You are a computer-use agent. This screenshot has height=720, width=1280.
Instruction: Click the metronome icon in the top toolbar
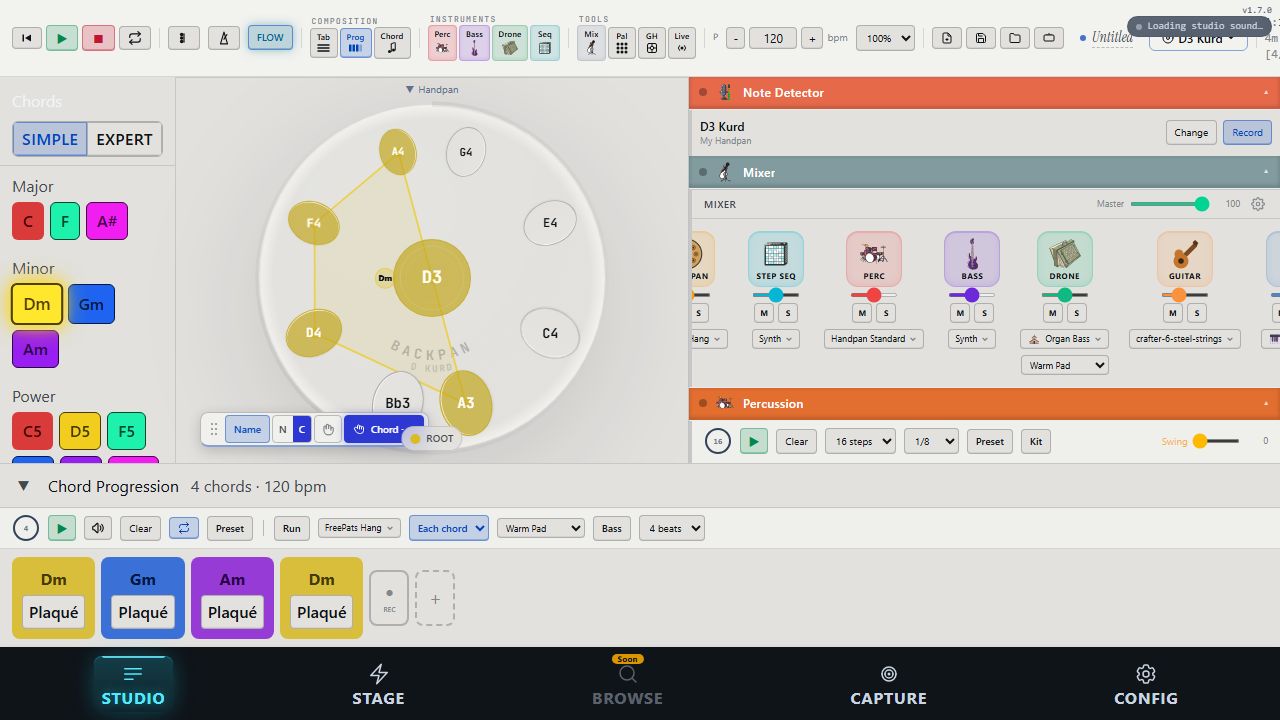tap(223, 38)
